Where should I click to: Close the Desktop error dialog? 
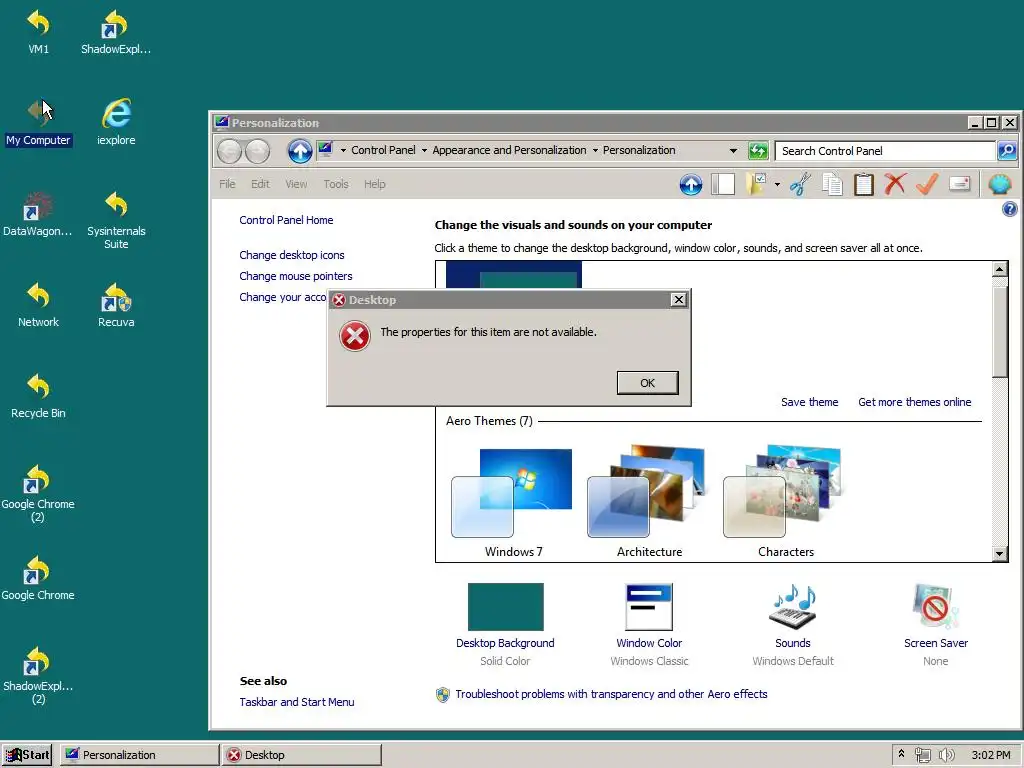point(679,299)
